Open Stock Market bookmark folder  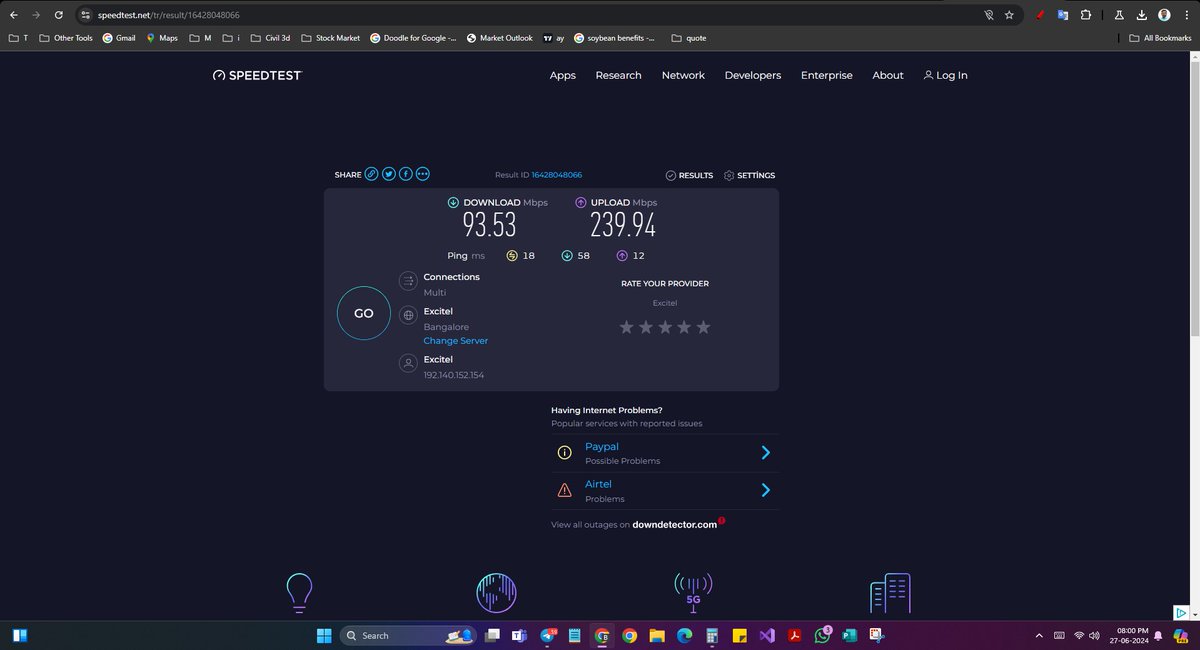point(329,38)
